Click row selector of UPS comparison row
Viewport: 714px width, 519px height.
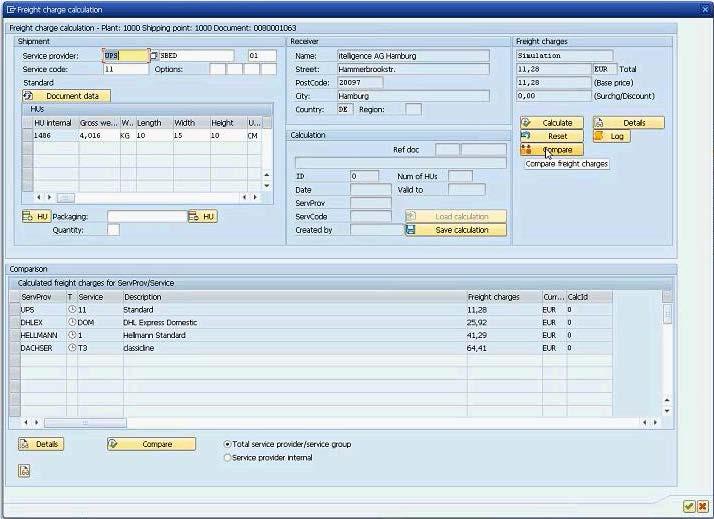14,310
